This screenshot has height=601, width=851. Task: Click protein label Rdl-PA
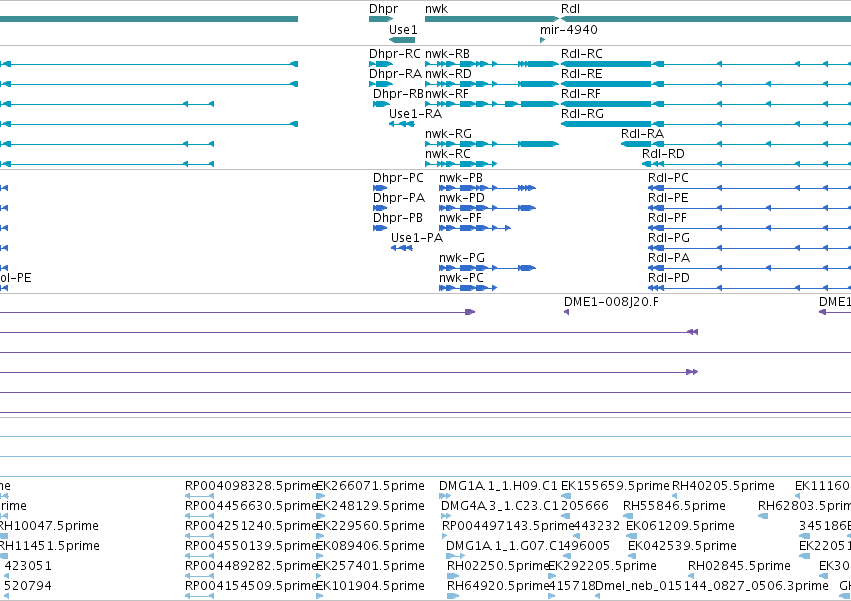pos(669,258)
